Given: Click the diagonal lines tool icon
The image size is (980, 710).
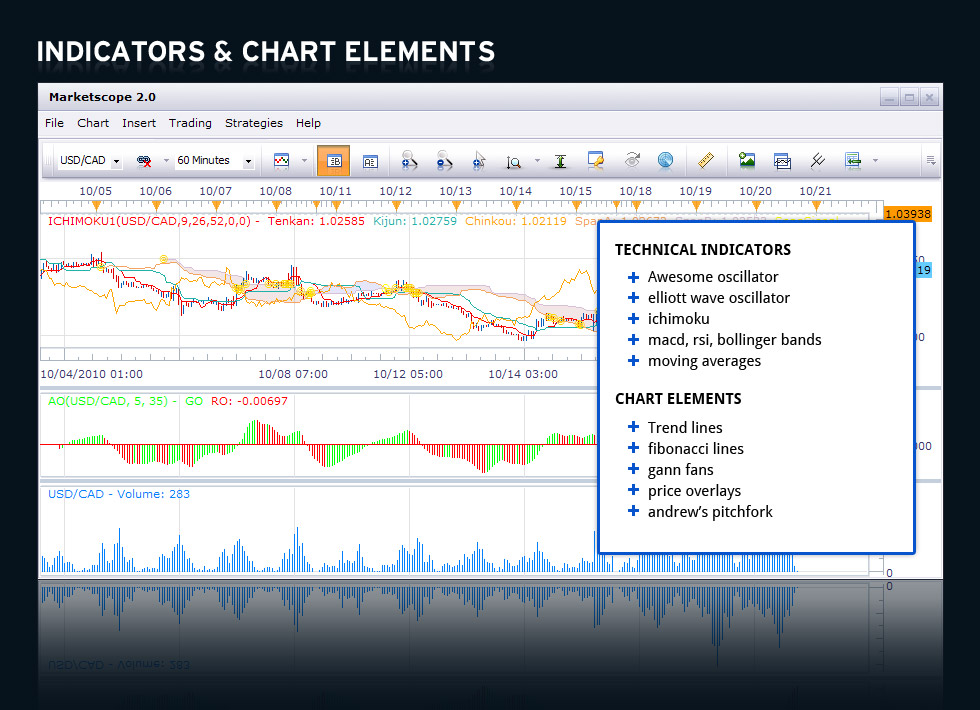Looking at the screenshot, I should coord(818,161).
